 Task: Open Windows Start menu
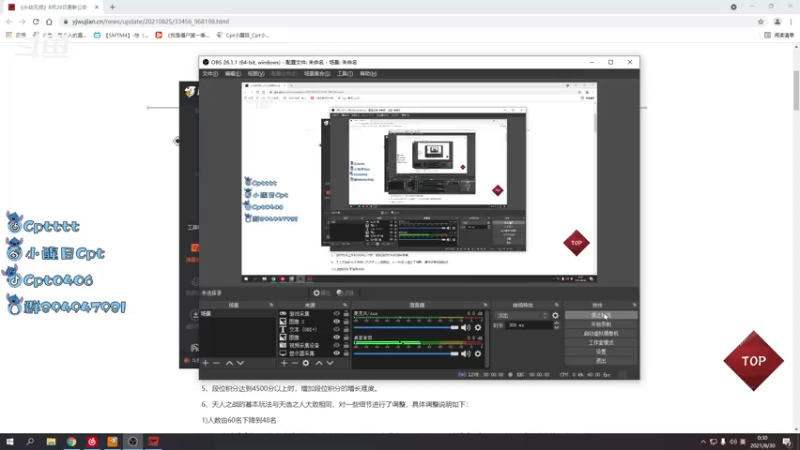point(10,441)
